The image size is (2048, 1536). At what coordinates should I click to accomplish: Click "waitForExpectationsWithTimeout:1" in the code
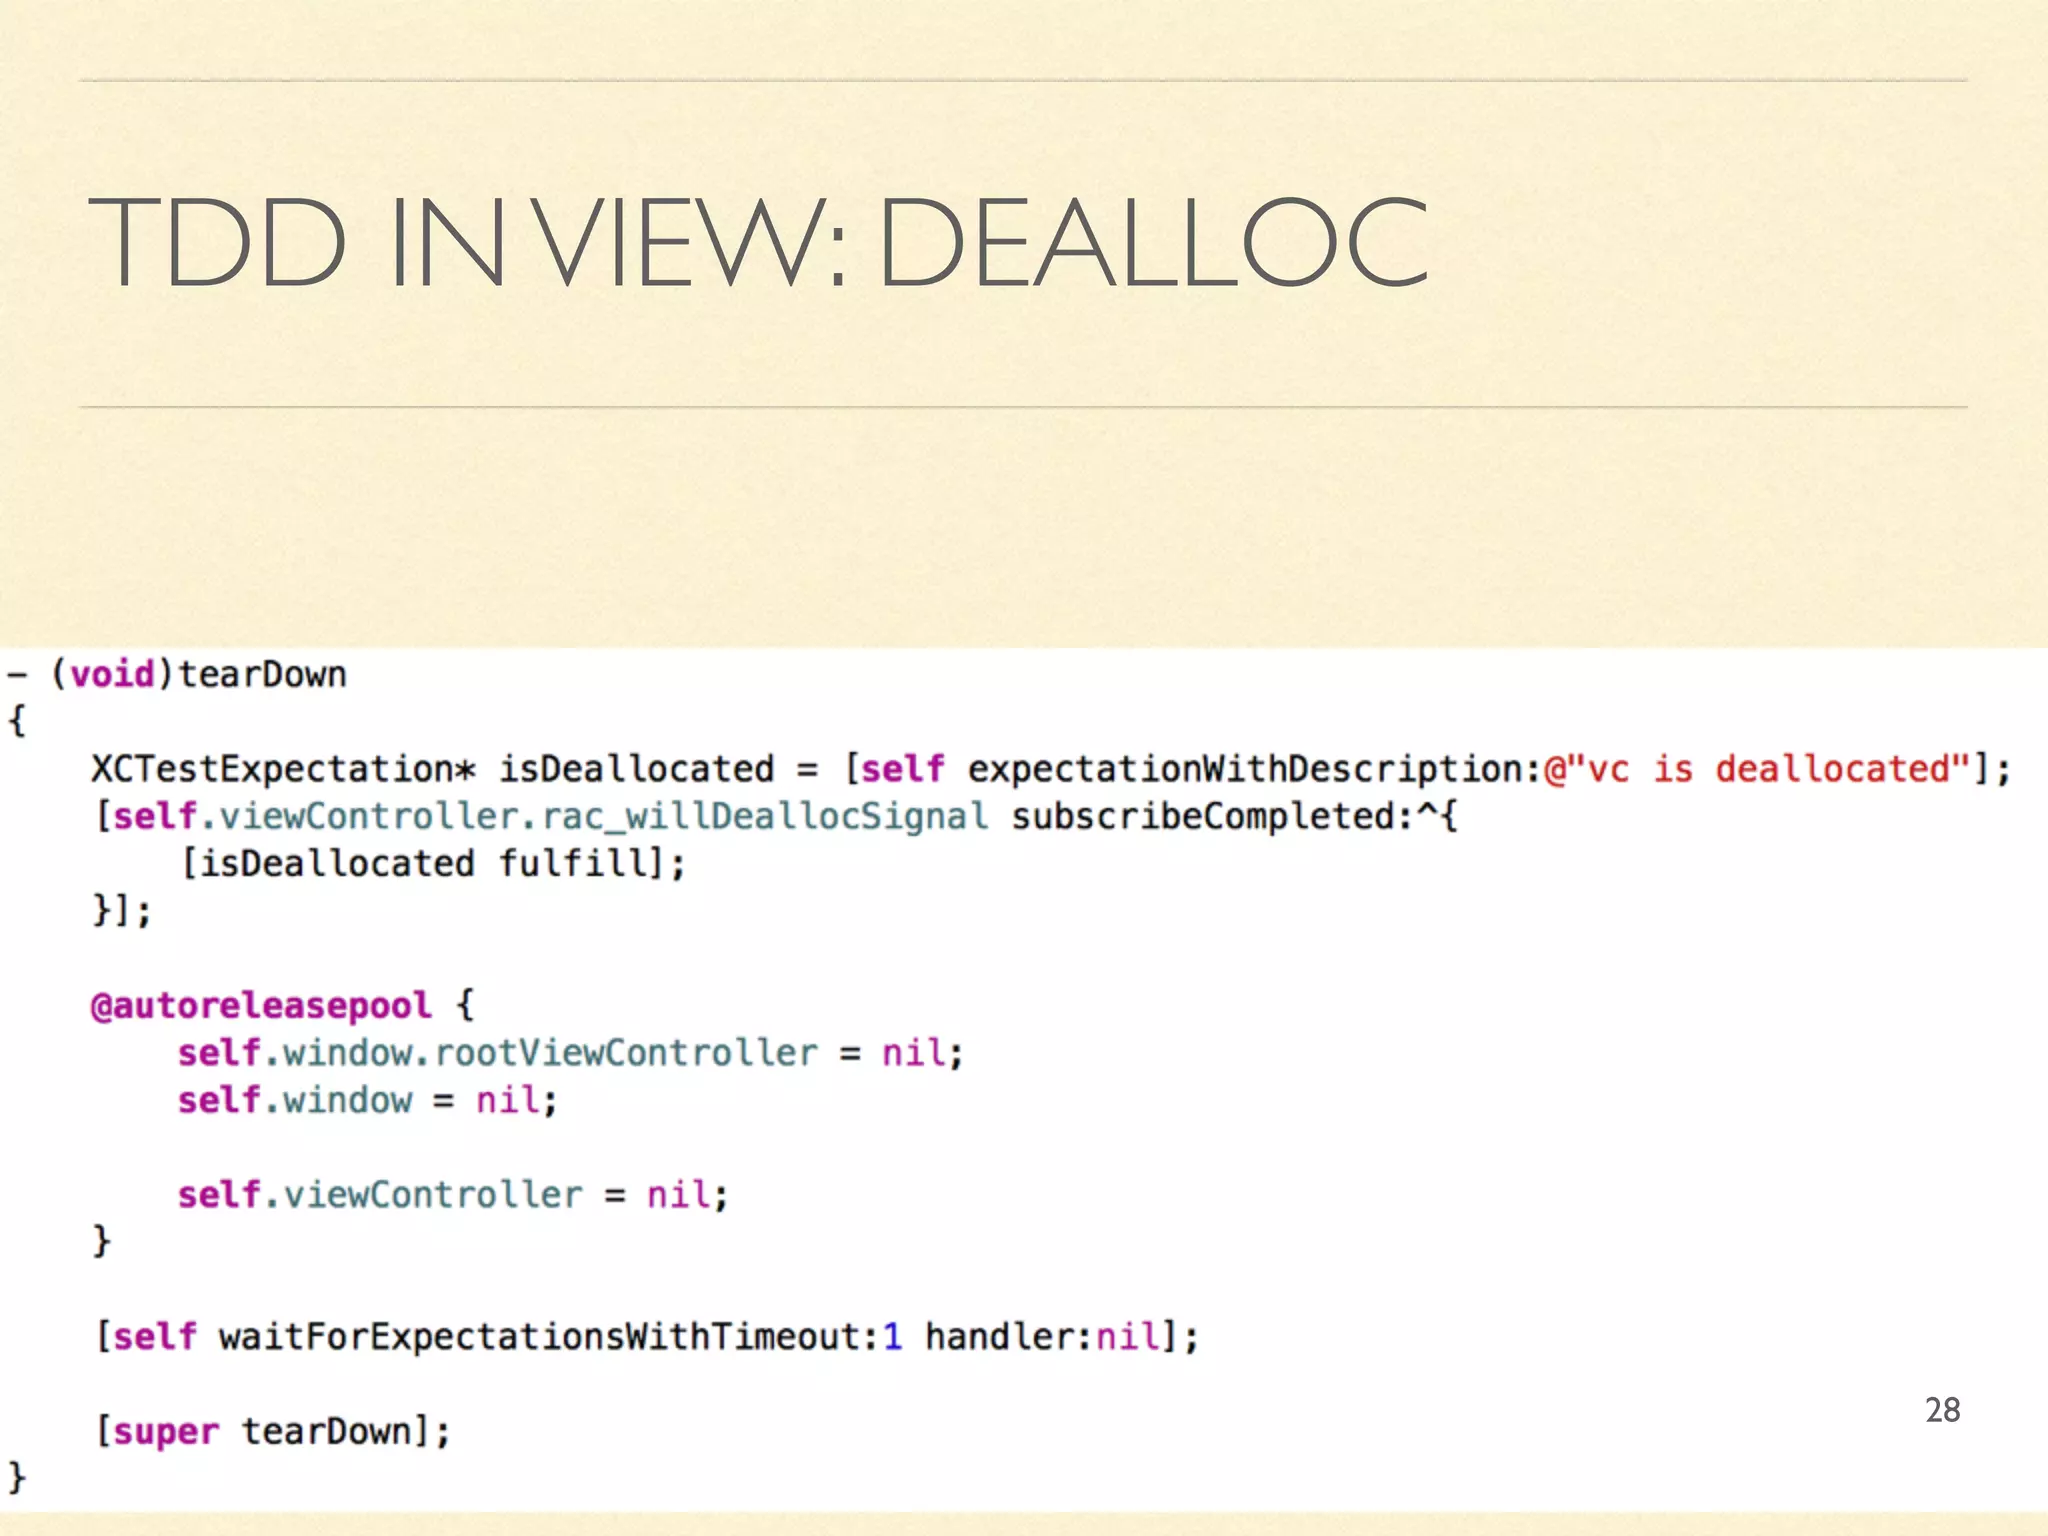point(560,1337)
